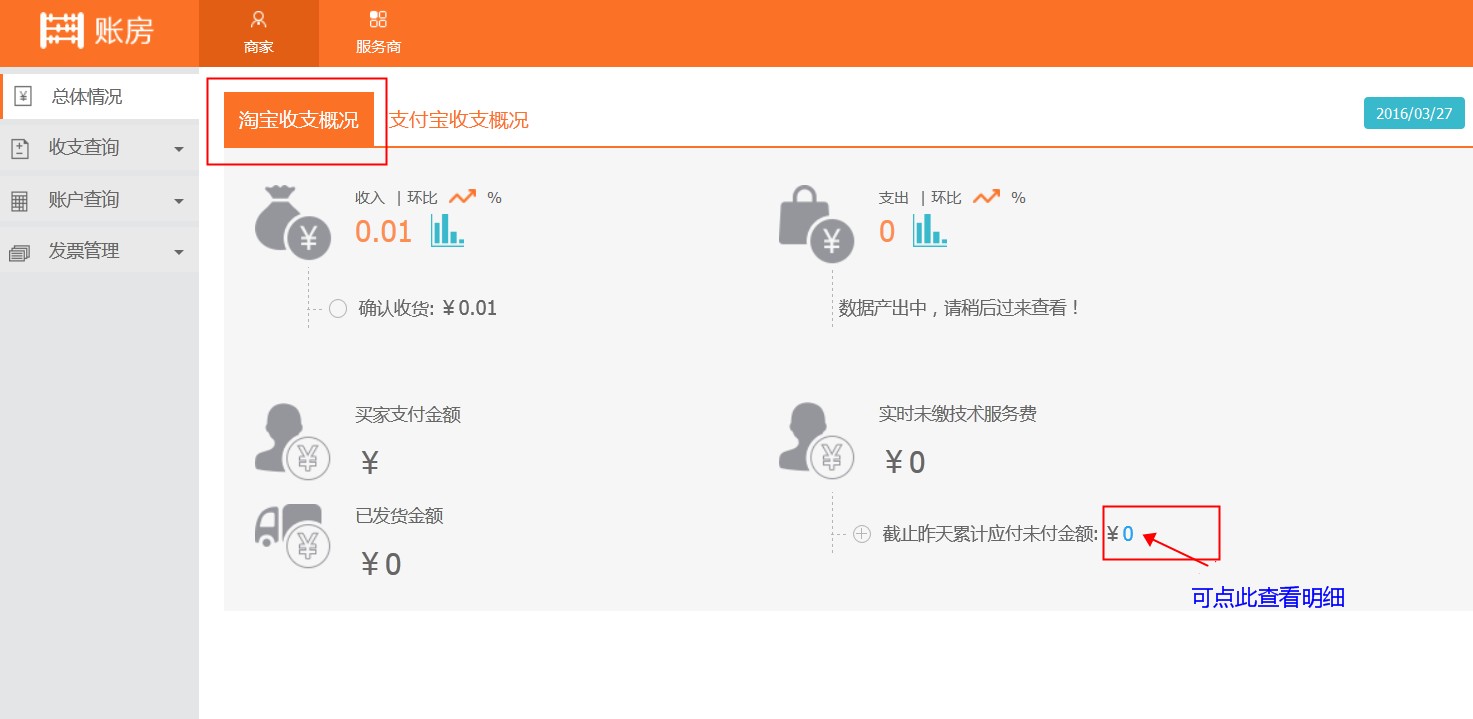Screen dimensions: 1473x719
Task: Click the ¥0 value under 实时未缴技术服务费
Action: [905, 462]
